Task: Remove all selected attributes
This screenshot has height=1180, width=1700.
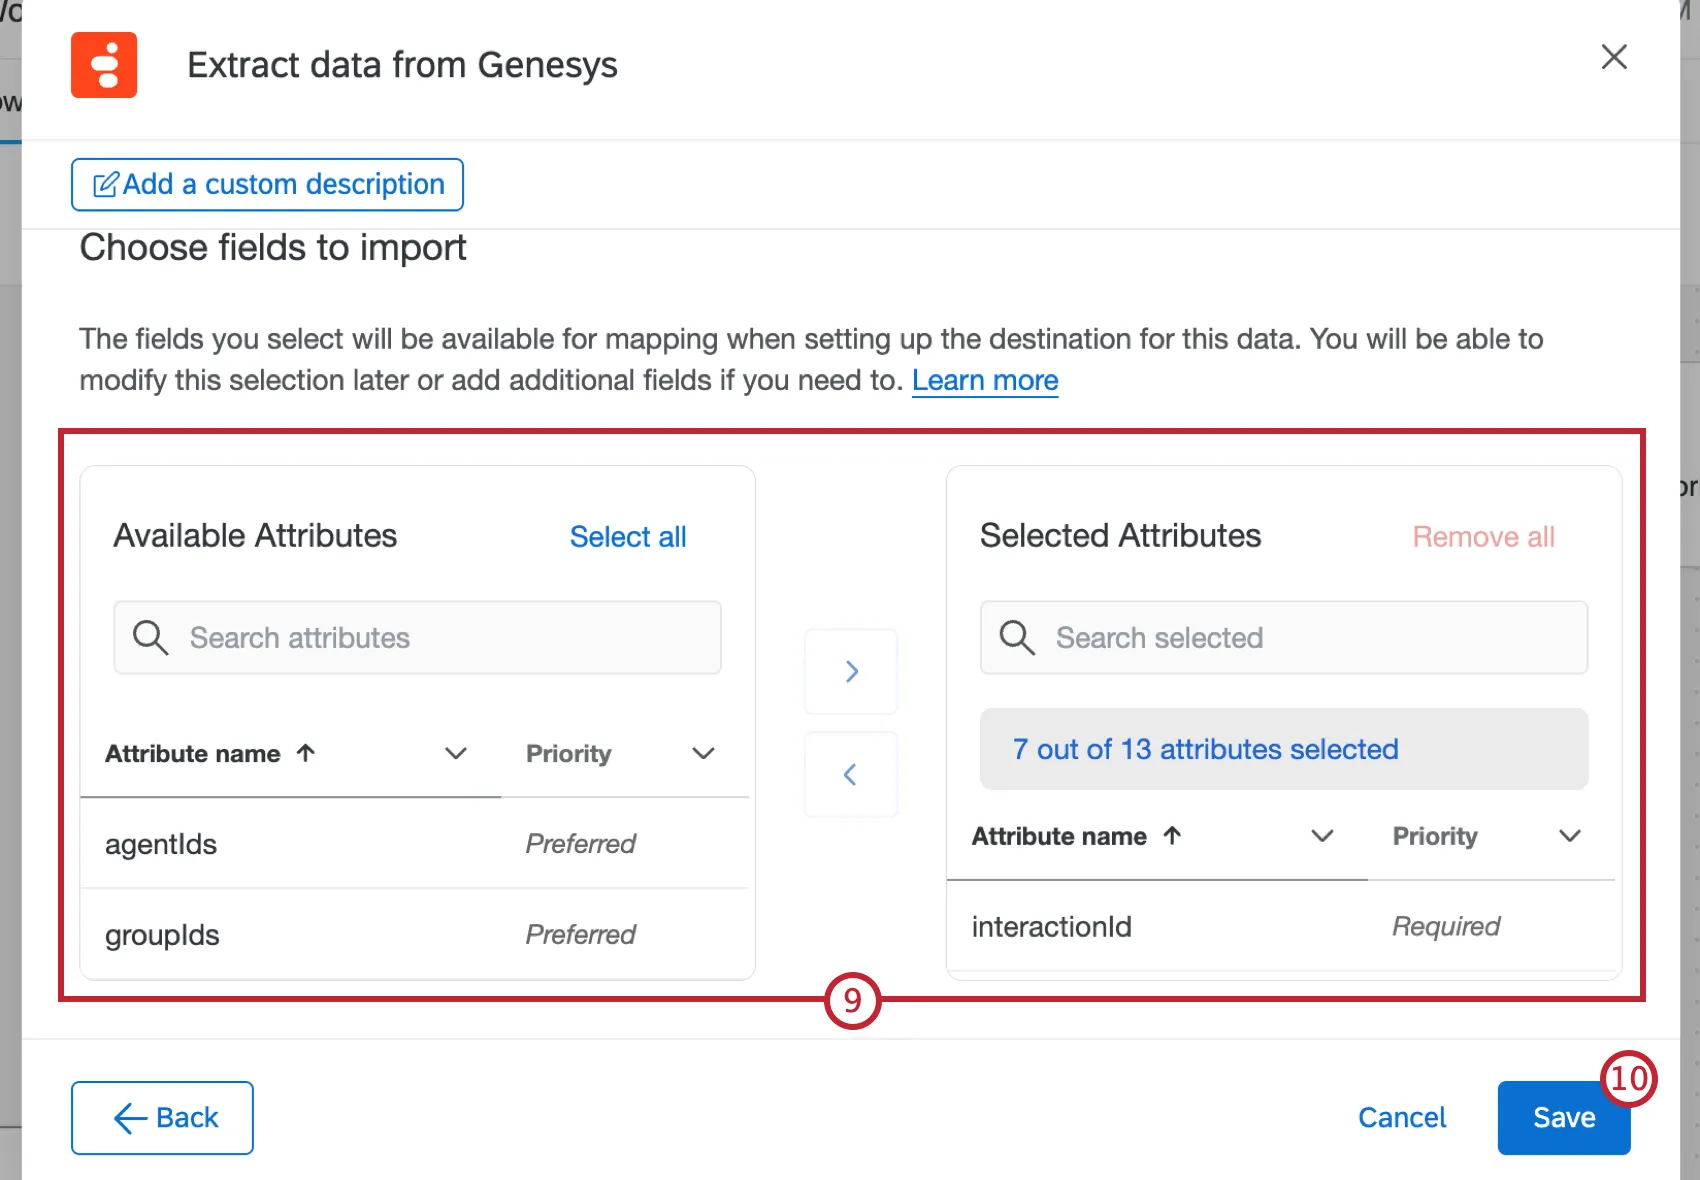Action: point(1483,536)
